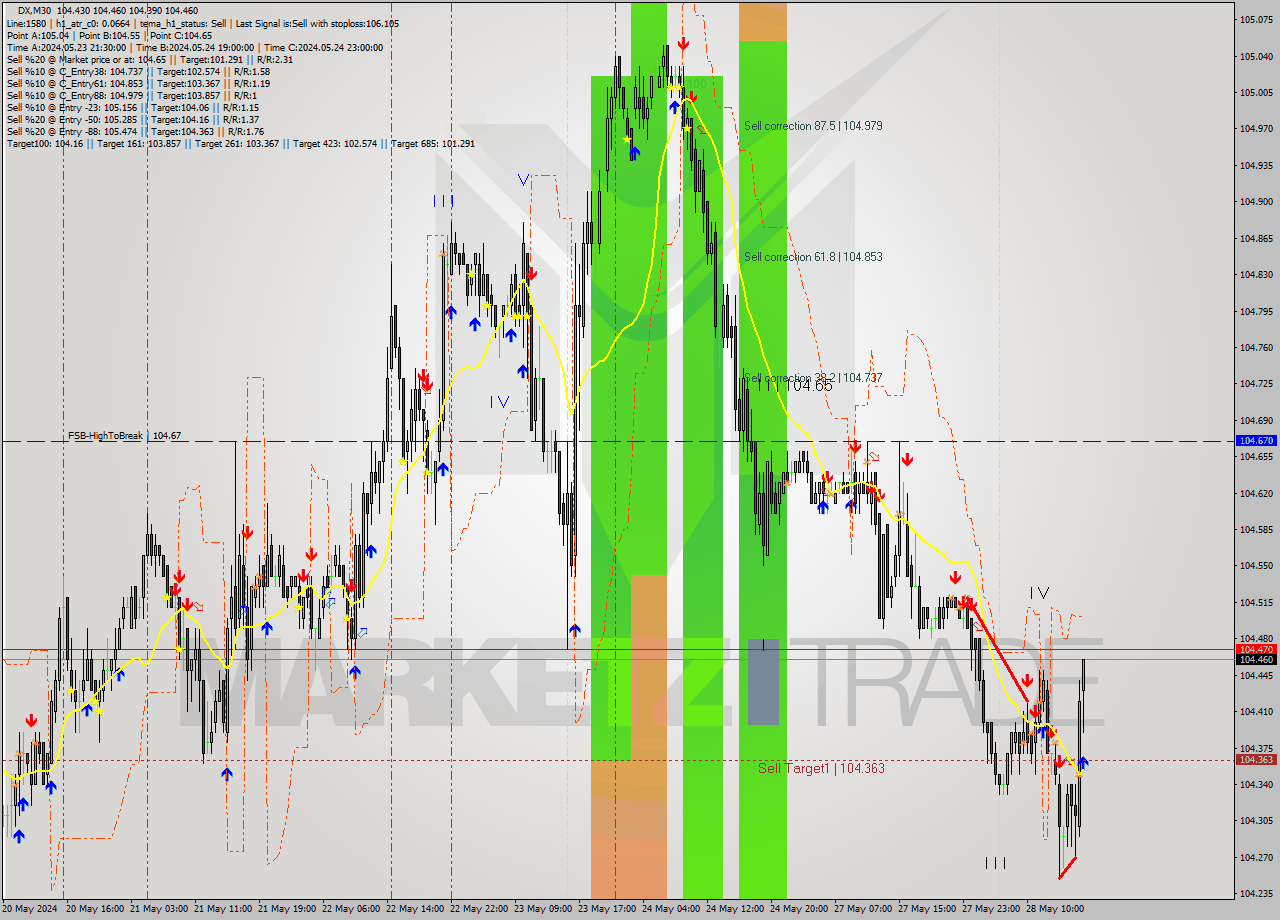The image size is (1280, 920).
Task: Click the 'Sell Target1 | 104.363' label
Action: point(821,768)
